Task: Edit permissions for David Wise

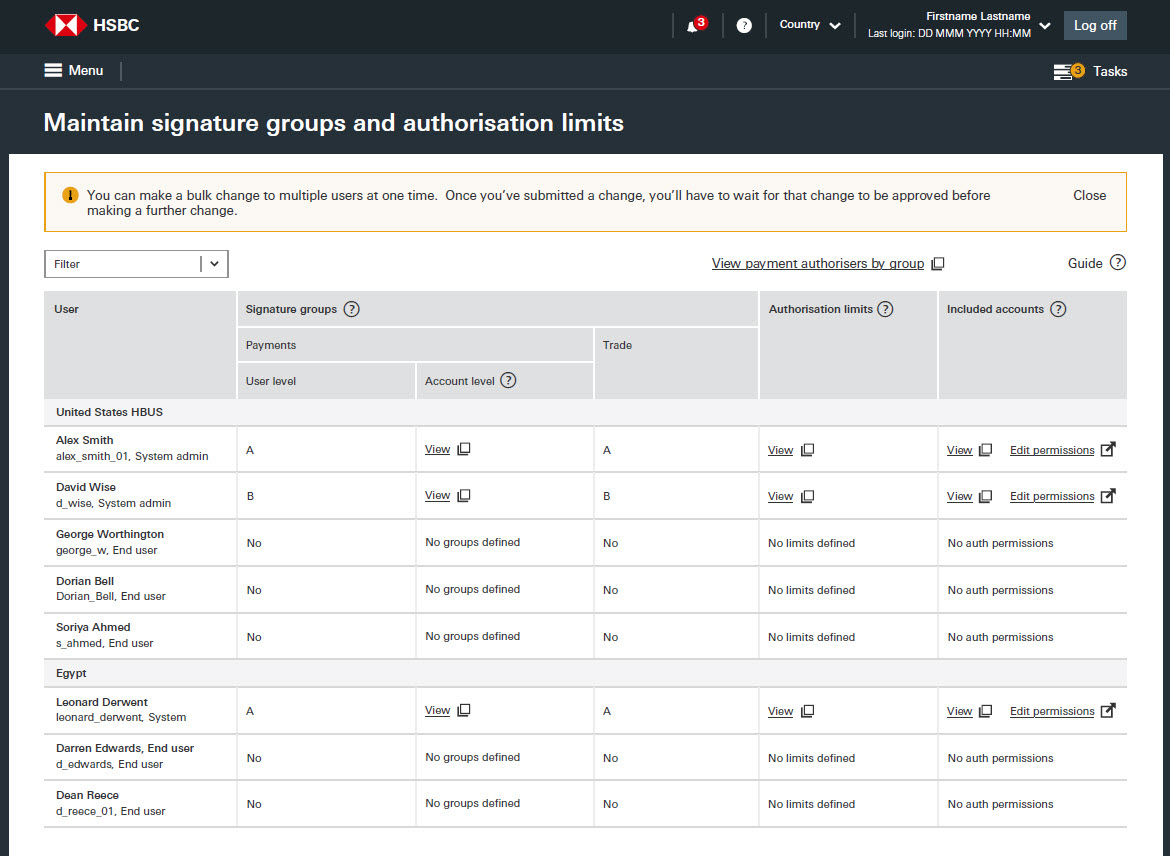Action: pos(1052,496)
